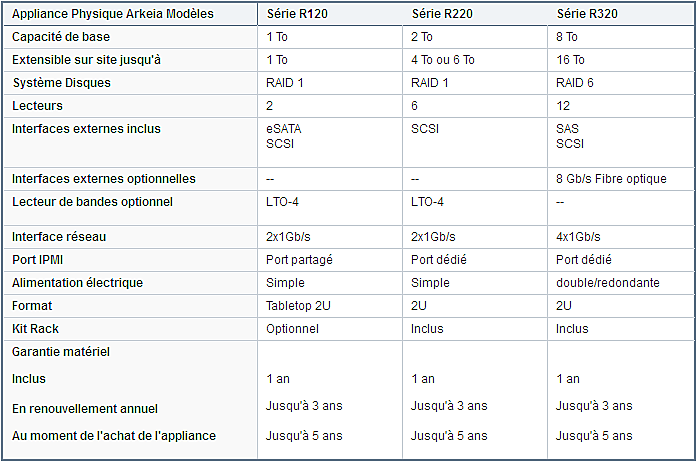The height and width of the screenshot is (462, 697).
Task: Select the '4x1Gb/s' cell
Action: click(x=578, y=237)
